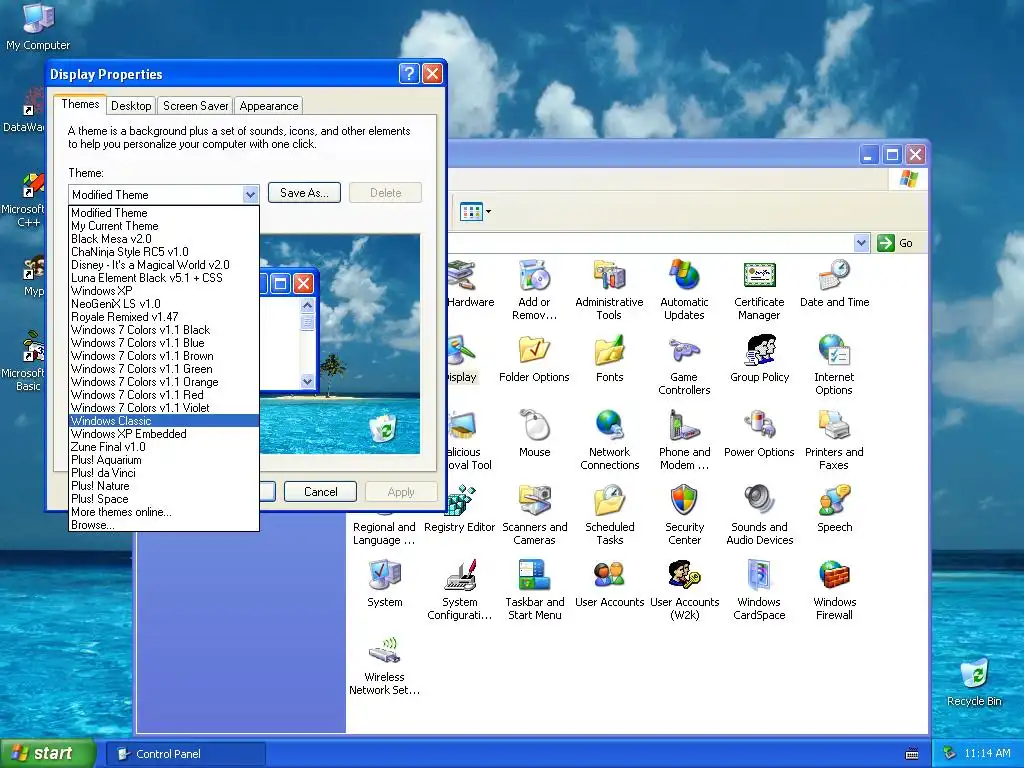Screen dimensions: 1024x768
Task: Choose Browse... in theme list
Action: coord(164,525)
